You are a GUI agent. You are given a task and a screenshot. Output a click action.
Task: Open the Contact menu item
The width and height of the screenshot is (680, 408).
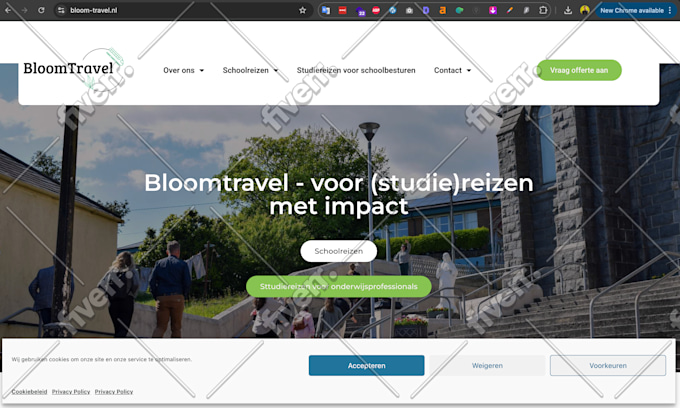click(448, 70)
